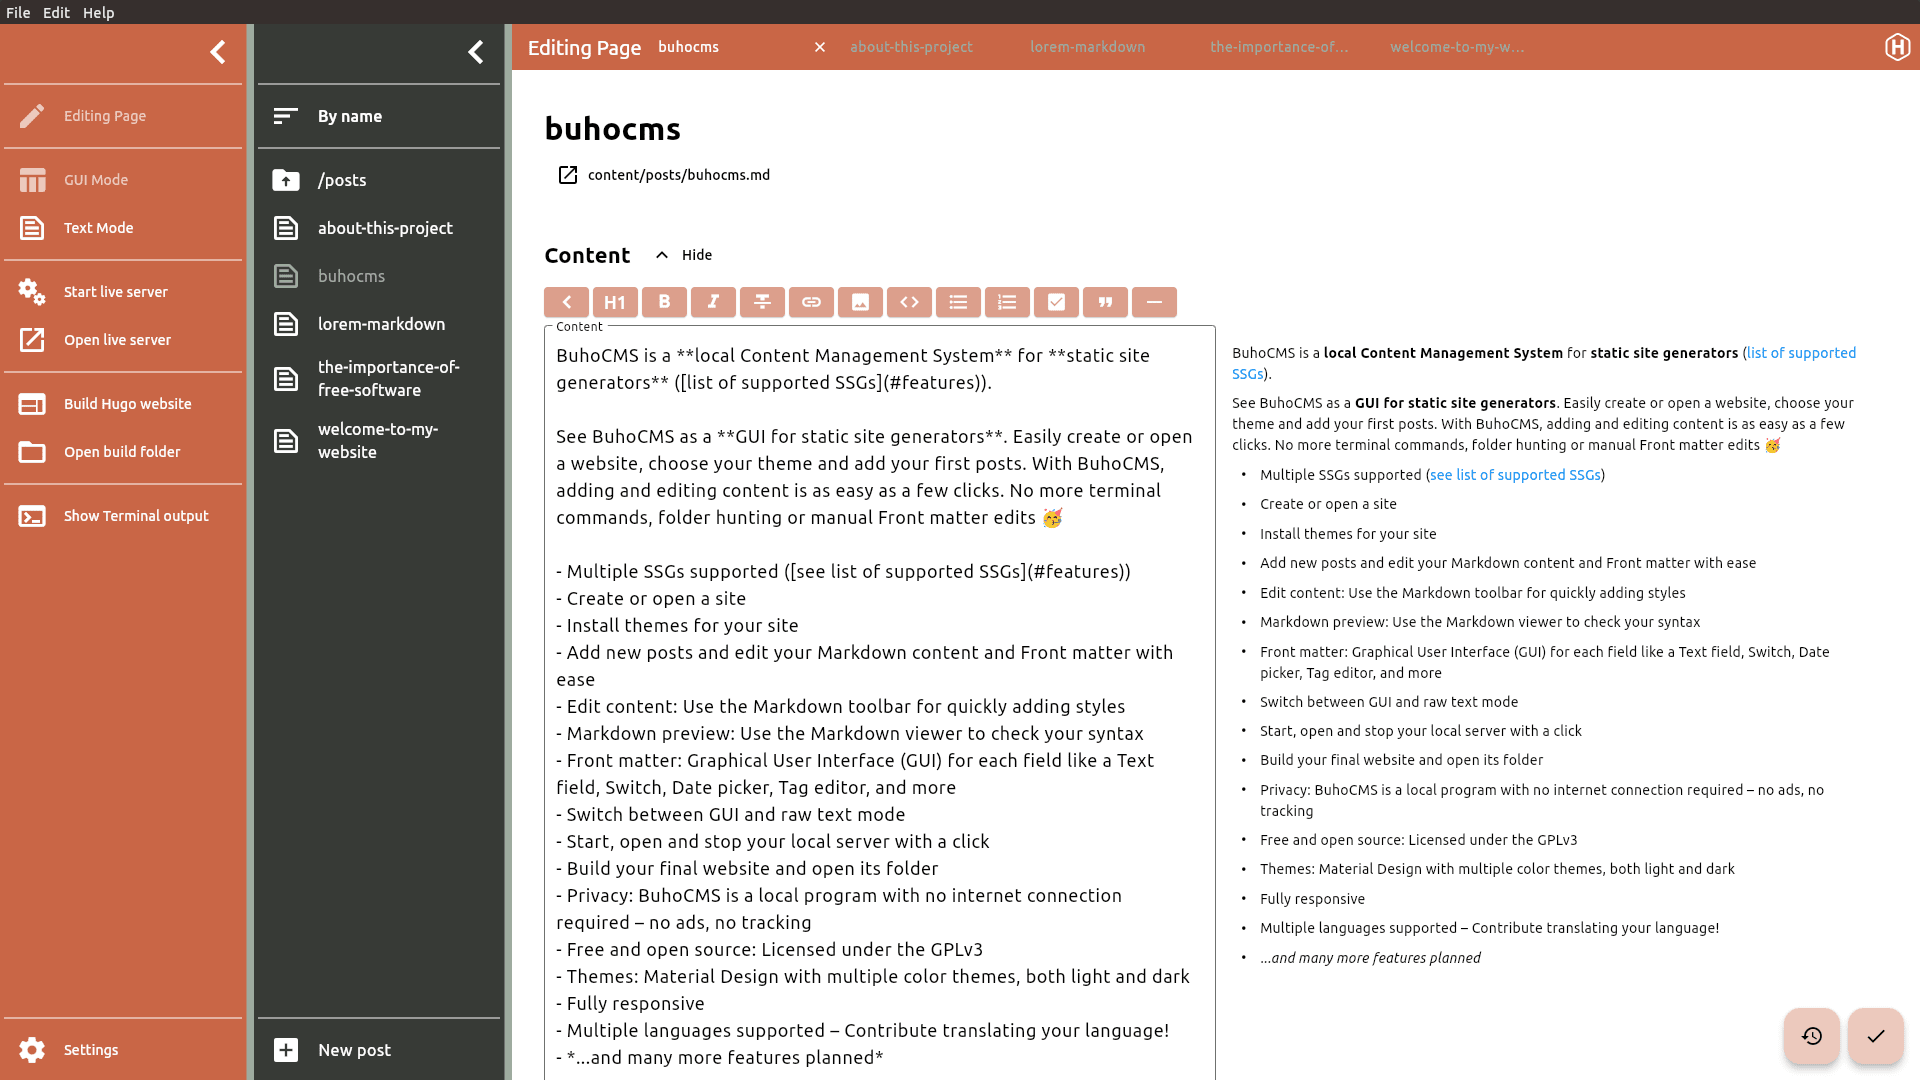Open the Edit menu

tap(56, 12)
